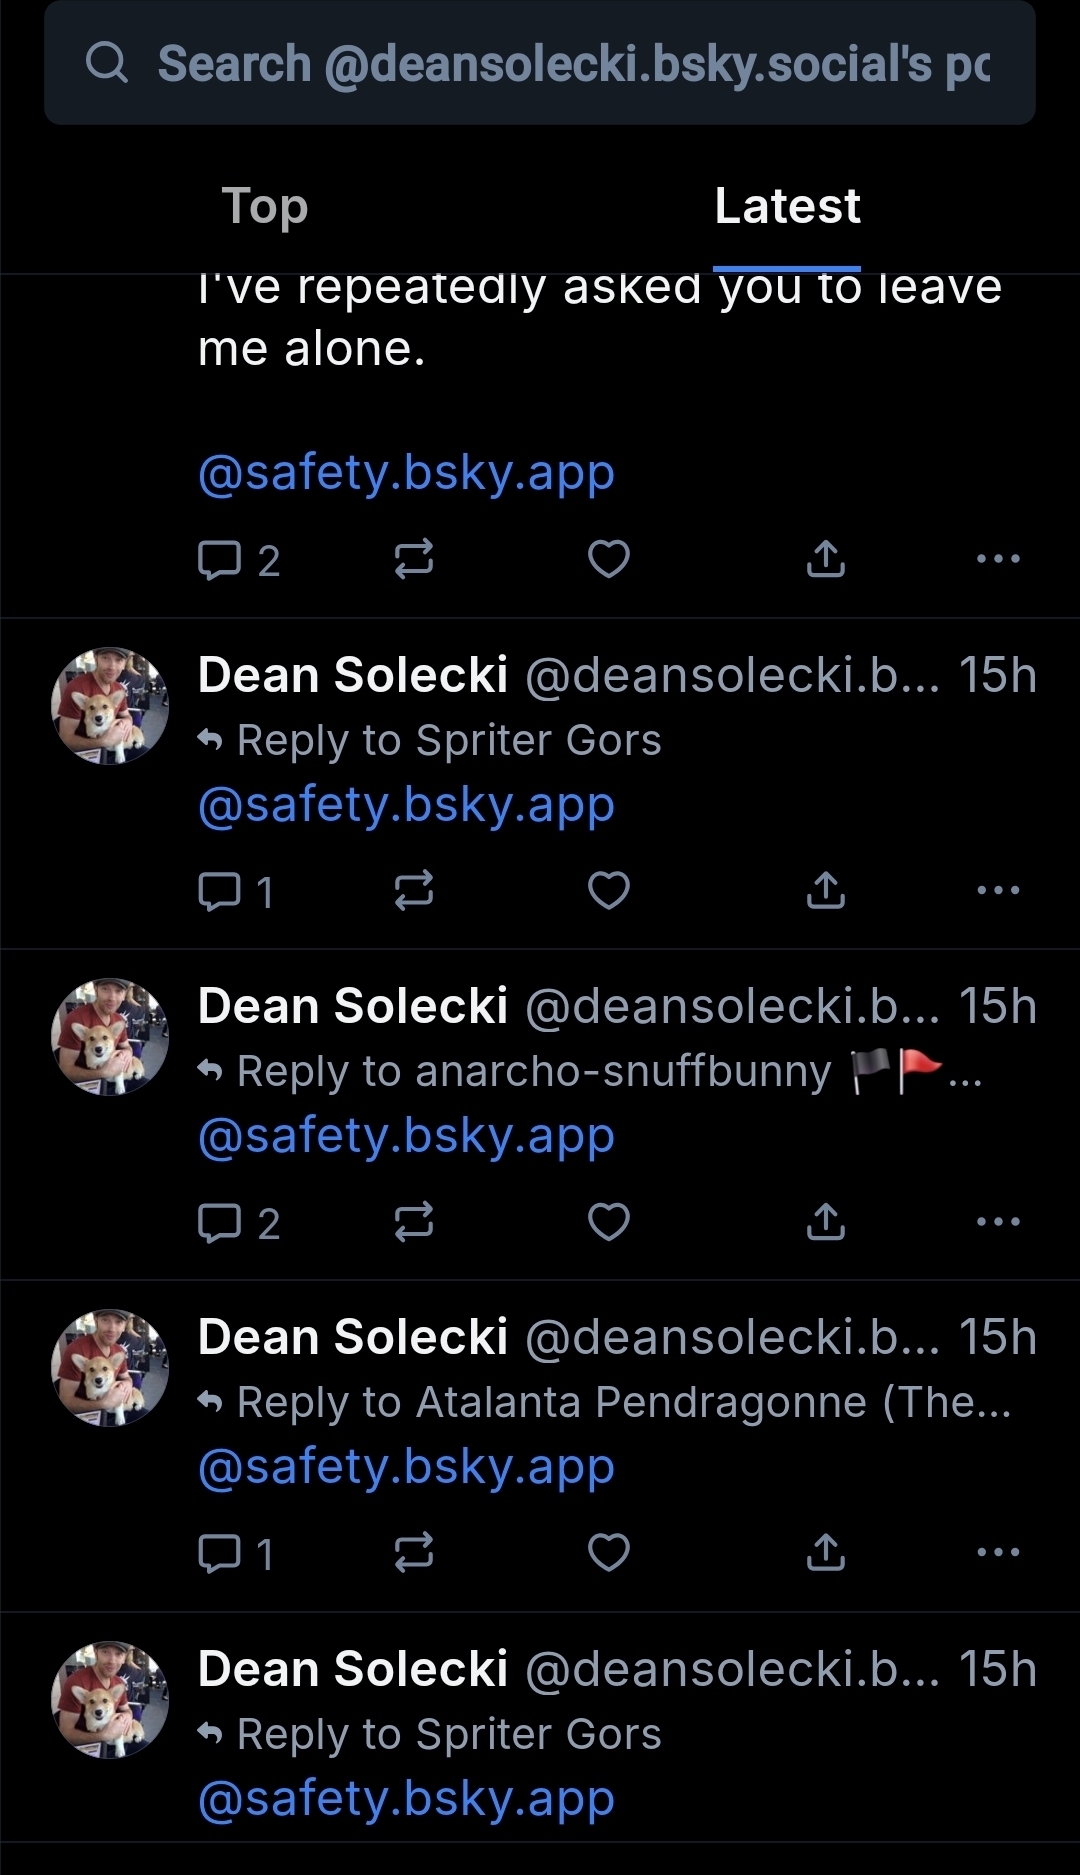1080x1875 pixels.
Task: Open more options on first Spriter Gors reply
Action: pos(998,890)
